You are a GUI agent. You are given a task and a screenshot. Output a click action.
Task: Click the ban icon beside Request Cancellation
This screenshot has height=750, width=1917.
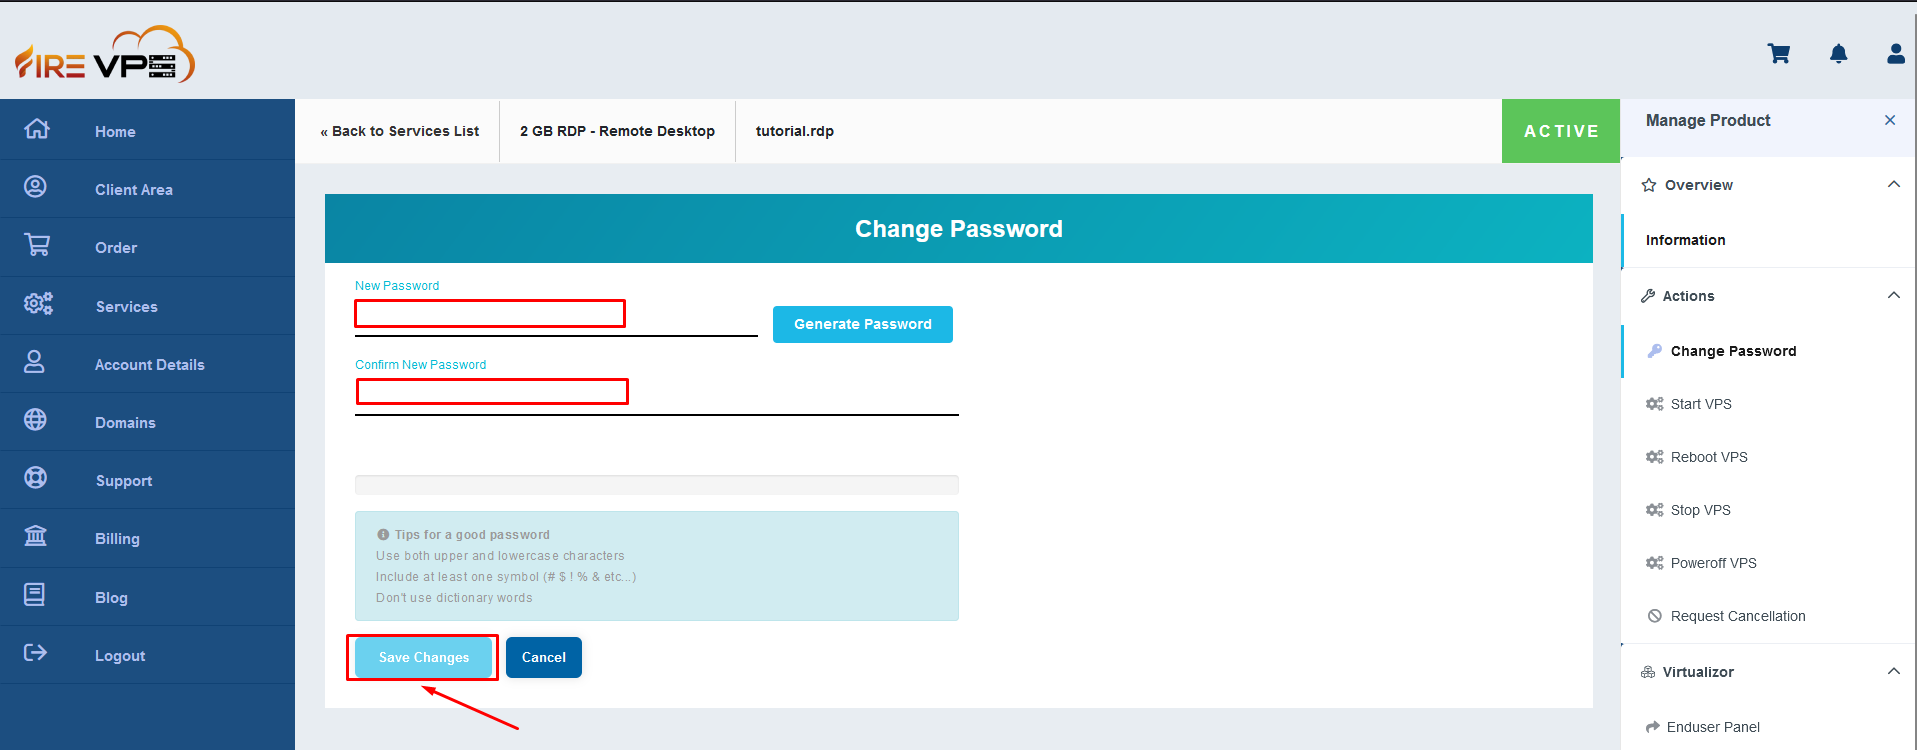pos(1655,616)
